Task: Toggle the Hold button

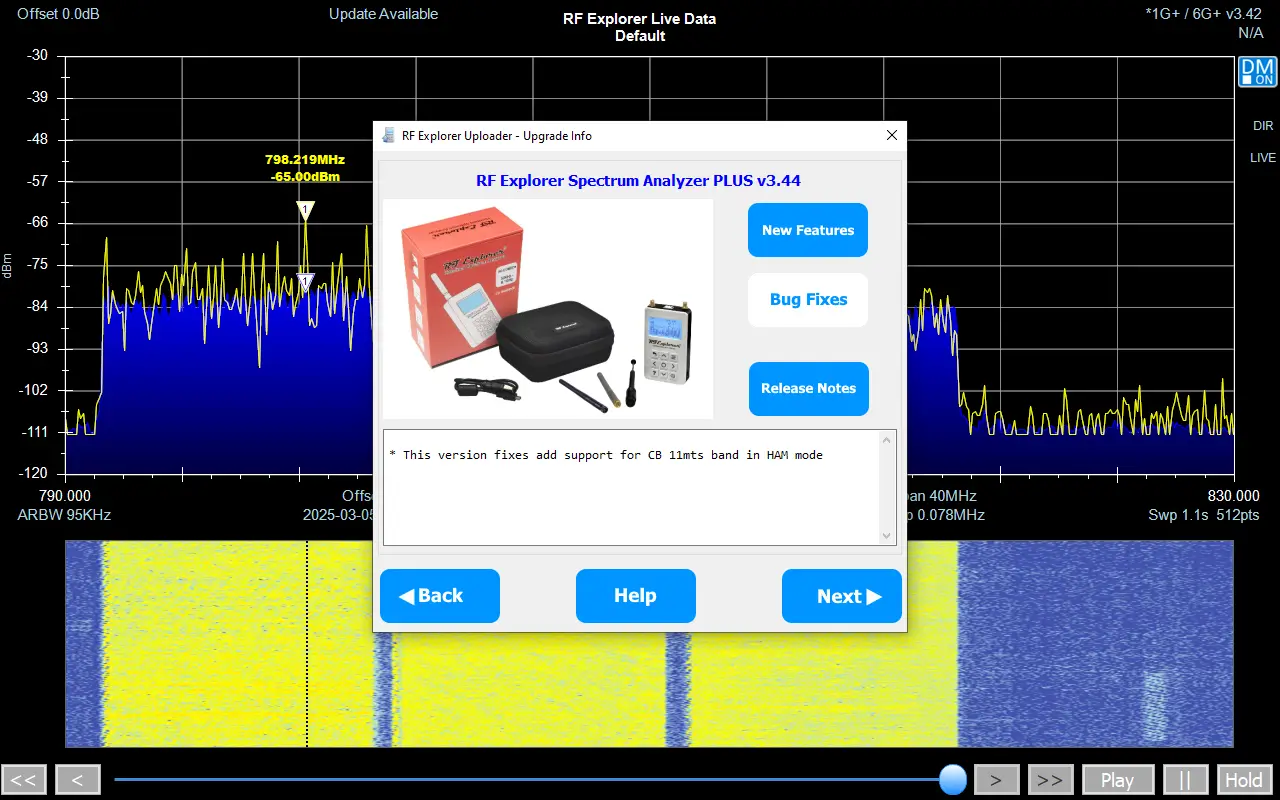Action: [x=1243, y=780]
